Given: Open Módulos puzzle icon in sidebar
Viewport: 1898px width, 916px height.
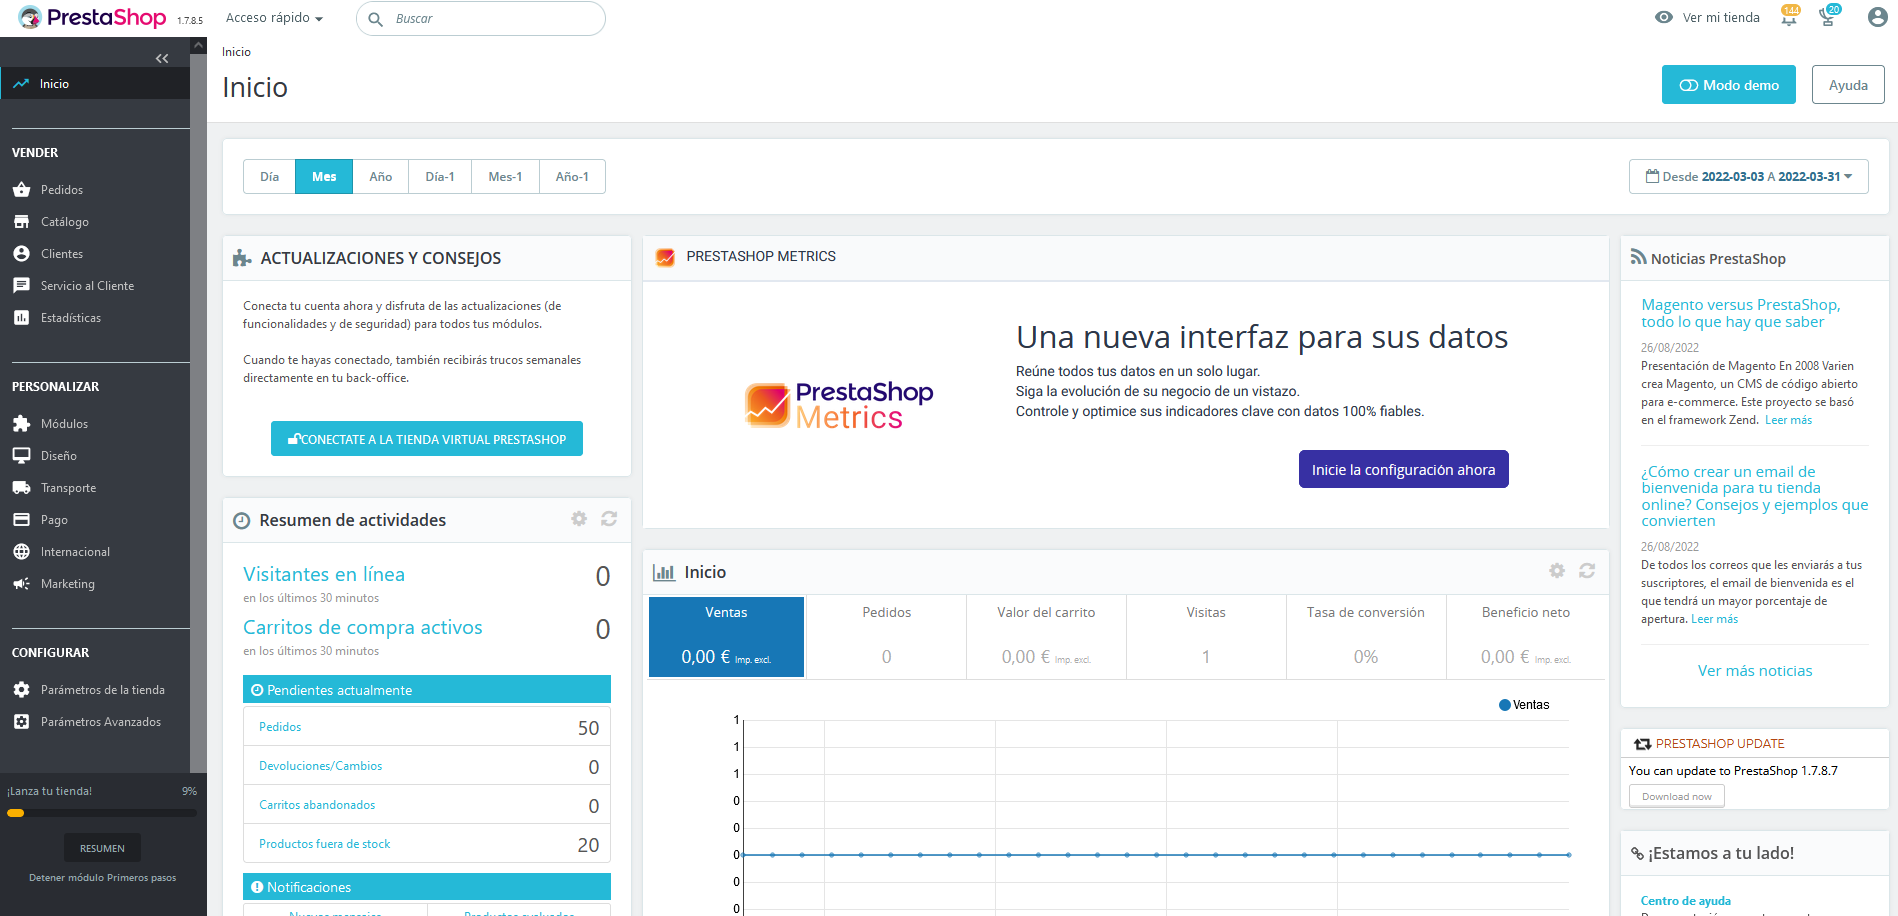Looking at the screenshot, I should (21, 423).
